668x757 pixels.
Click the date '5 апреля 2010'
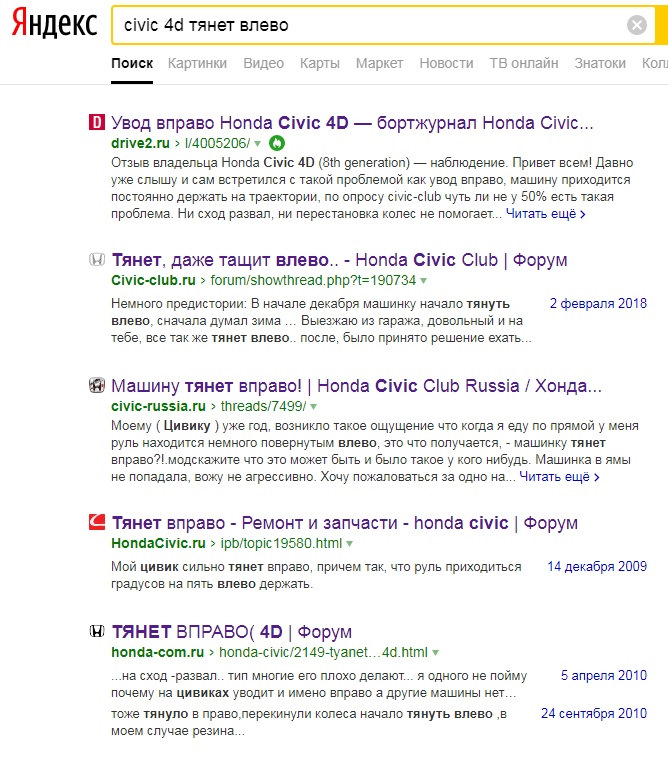tap(603, 676)
